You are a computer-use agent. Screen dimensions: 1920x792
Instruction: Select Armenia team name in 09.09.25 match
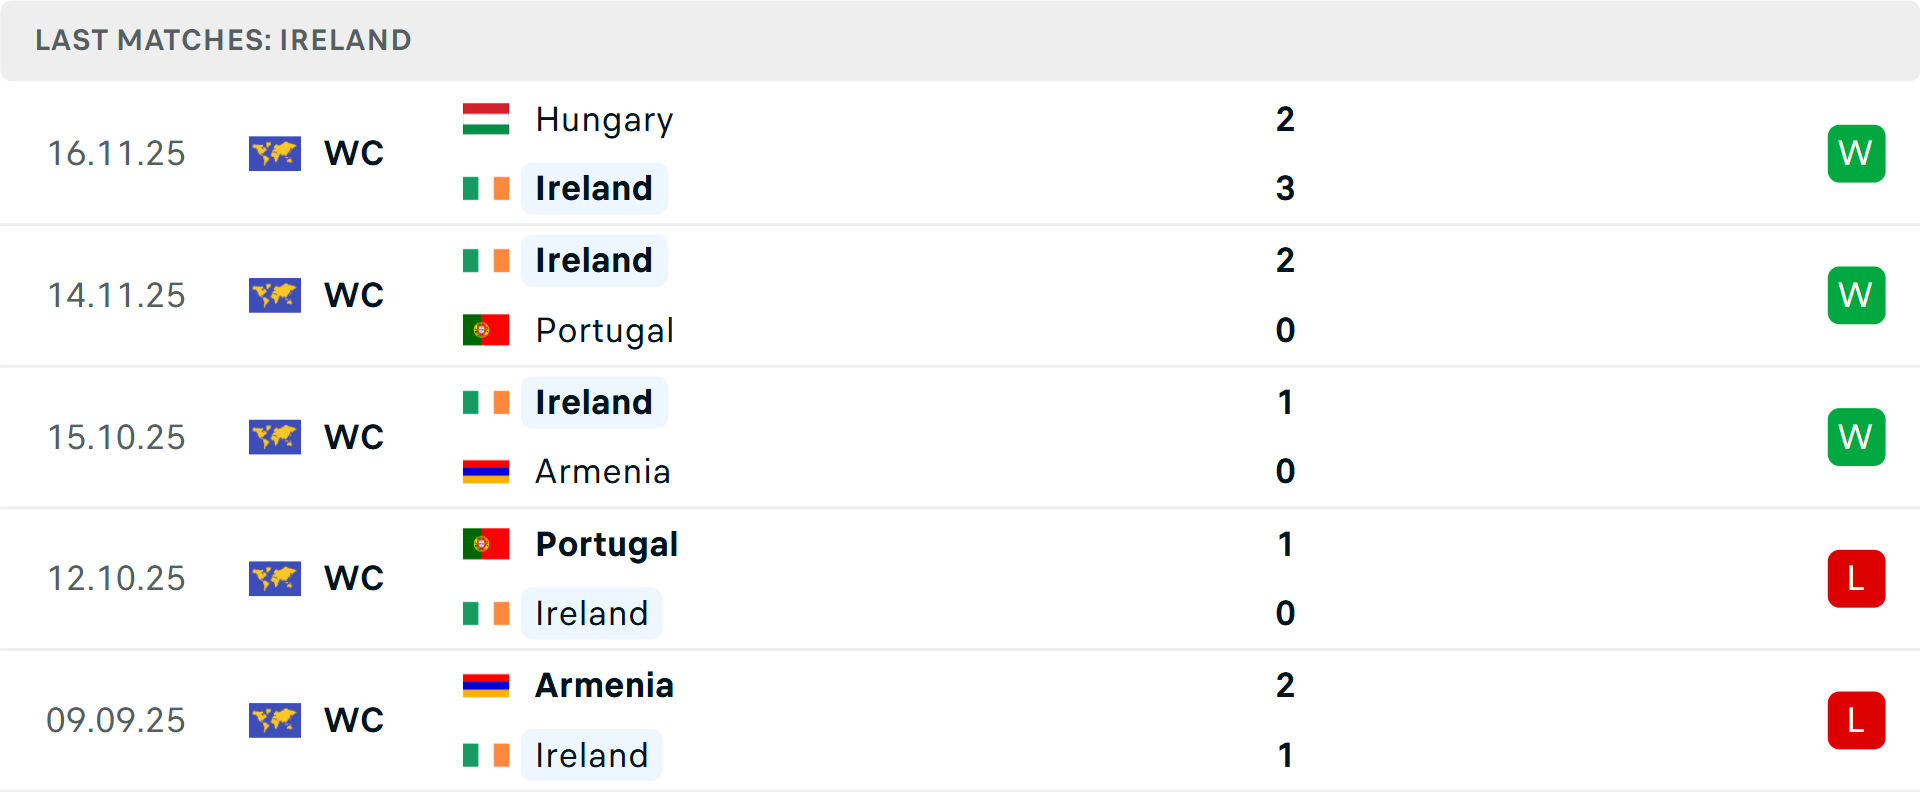604,685
